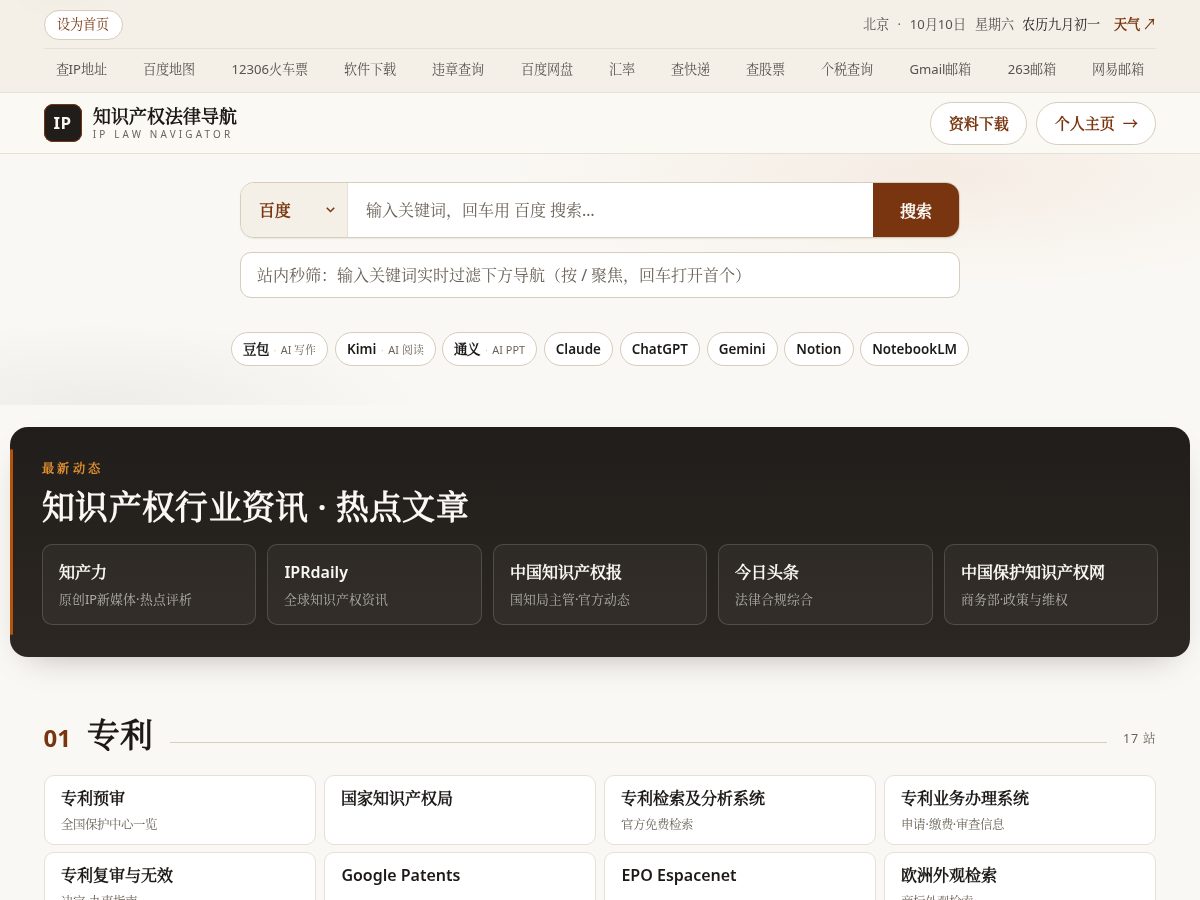Open 专利复审与无效 card
This screenshot has width=1200, height=900.
click(x=180, y=876)
